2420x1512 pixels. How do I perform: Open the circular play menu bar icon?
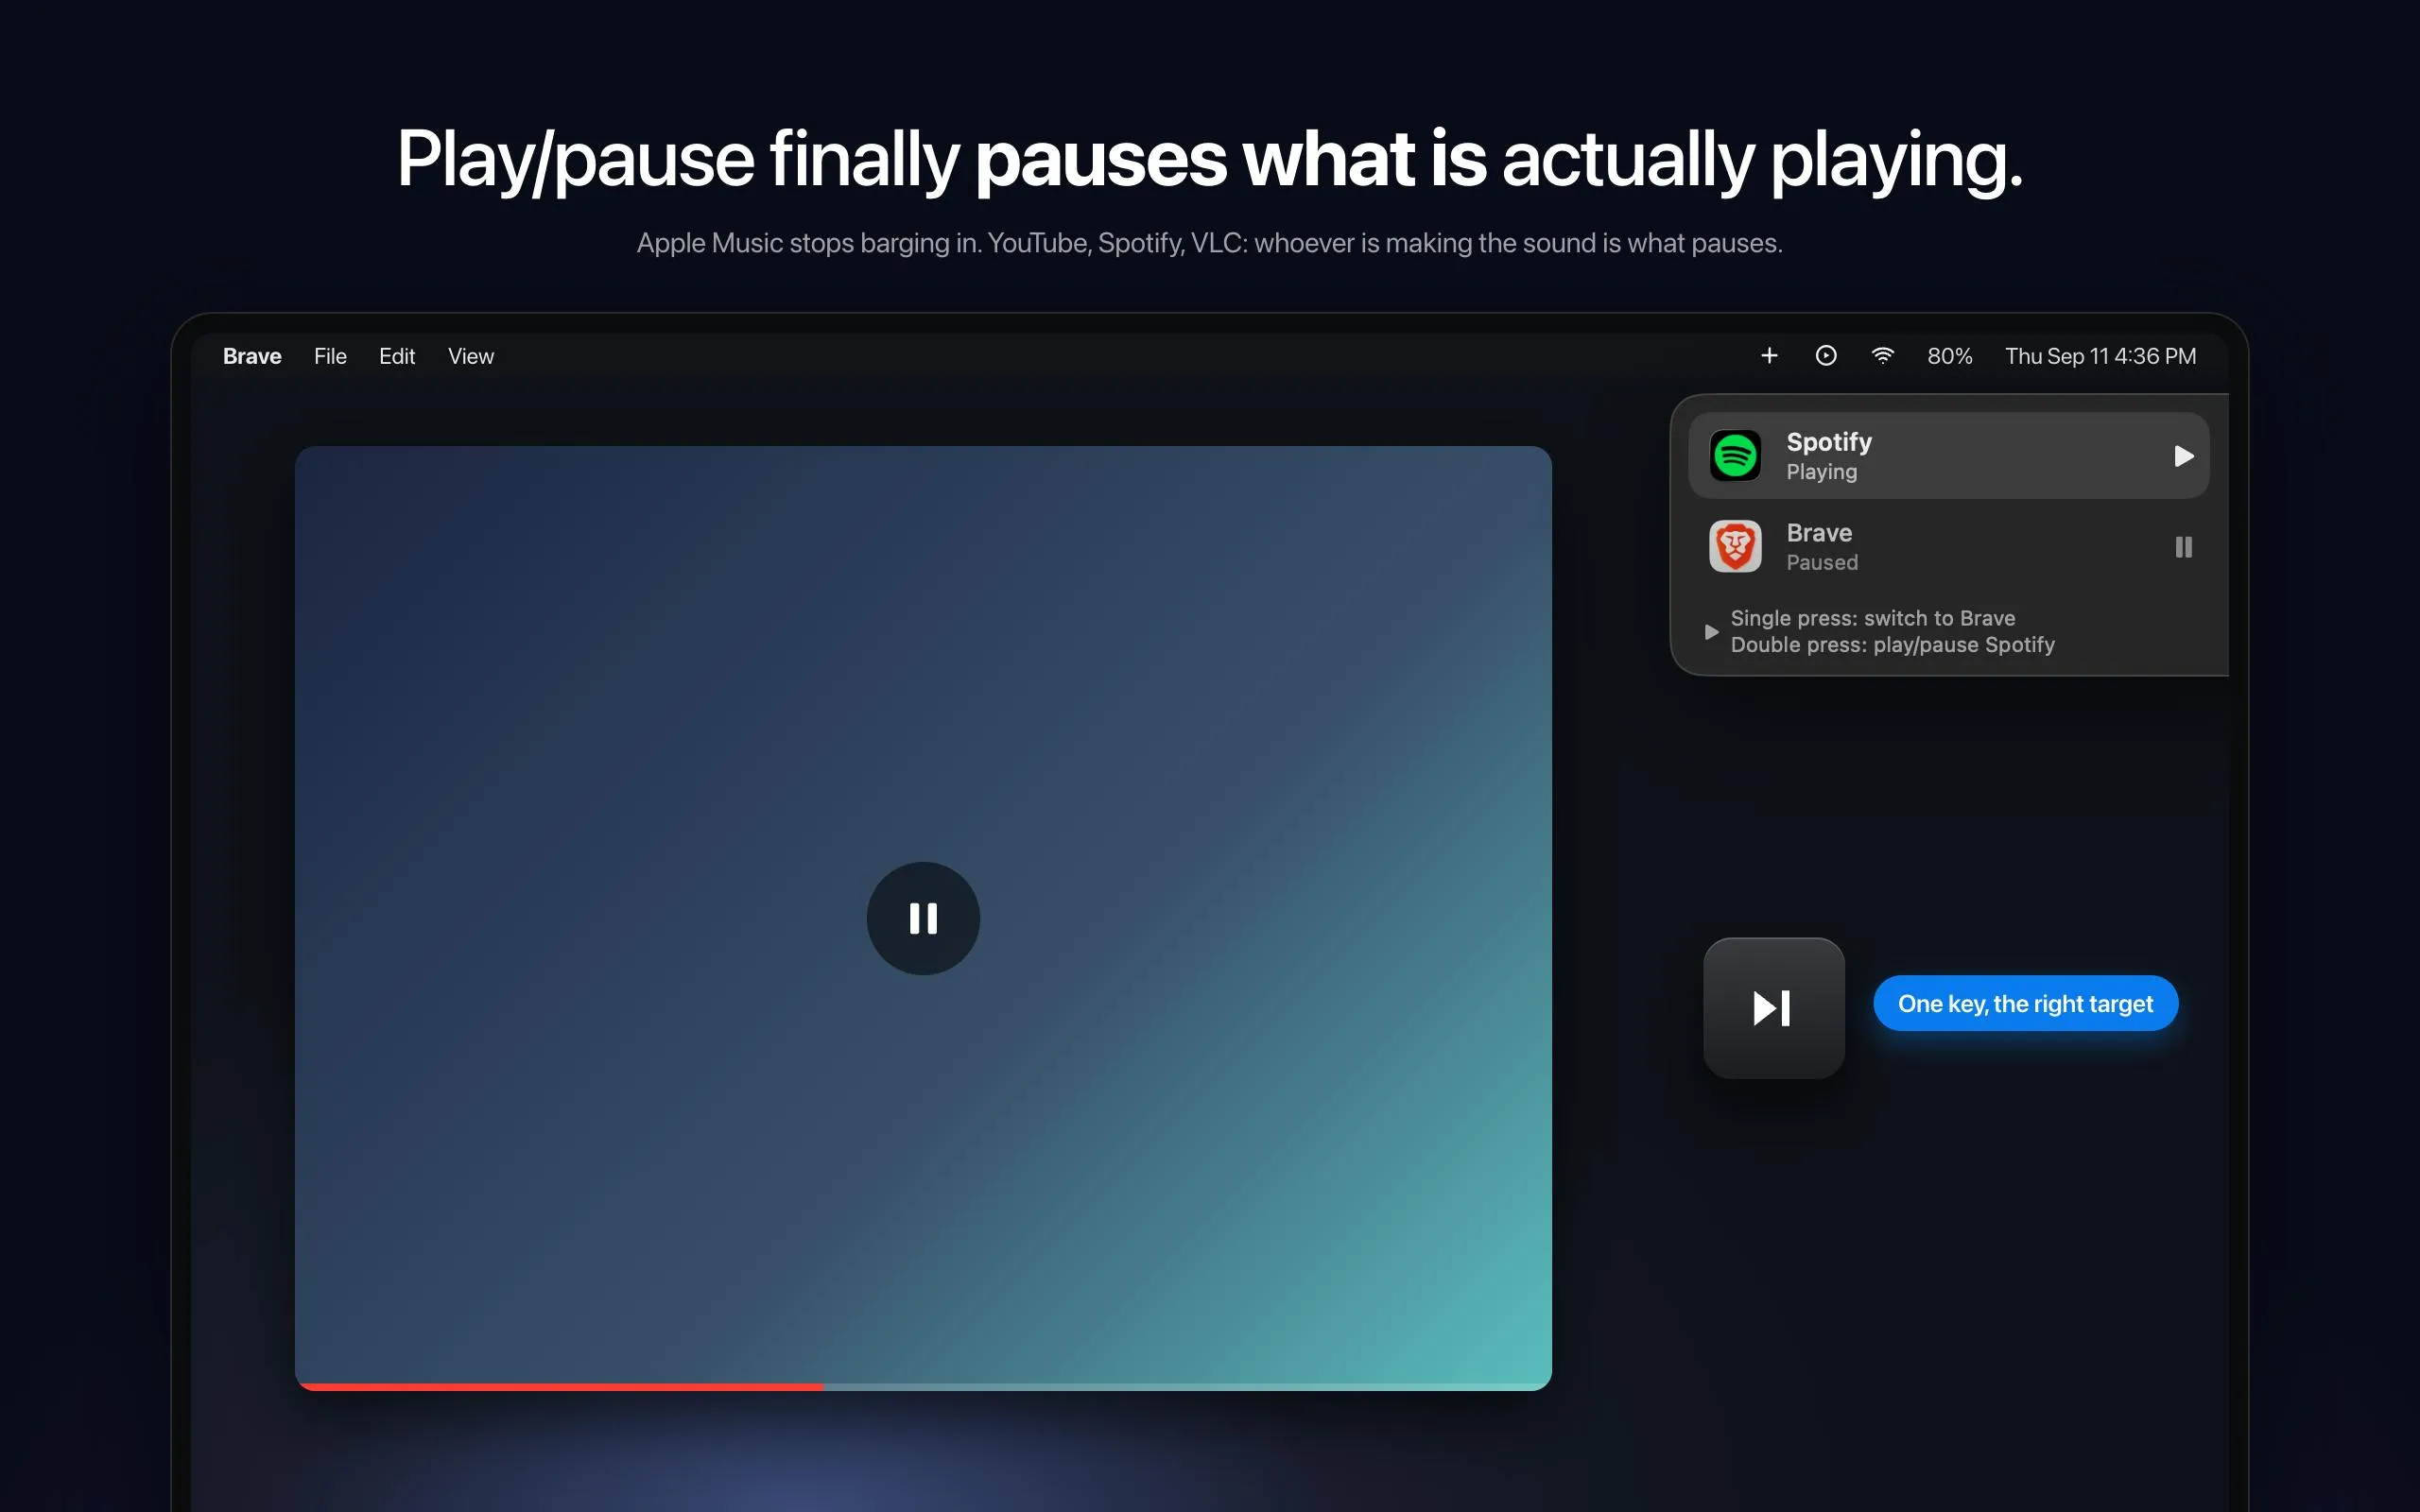click(1826, 356)
